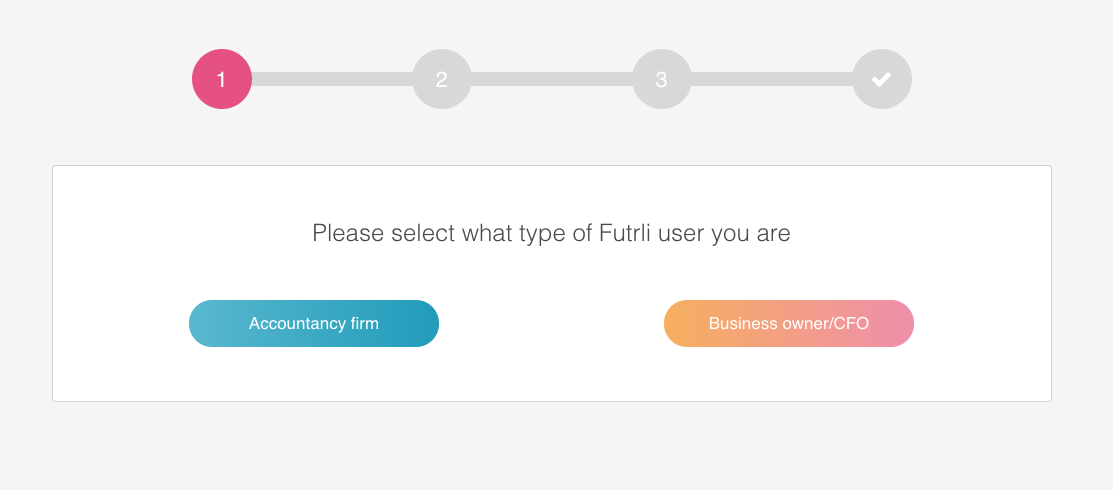Click the progress bar between steps 1 and 2
This screenshot has width=1113, height=490.
tap(331, 79)
